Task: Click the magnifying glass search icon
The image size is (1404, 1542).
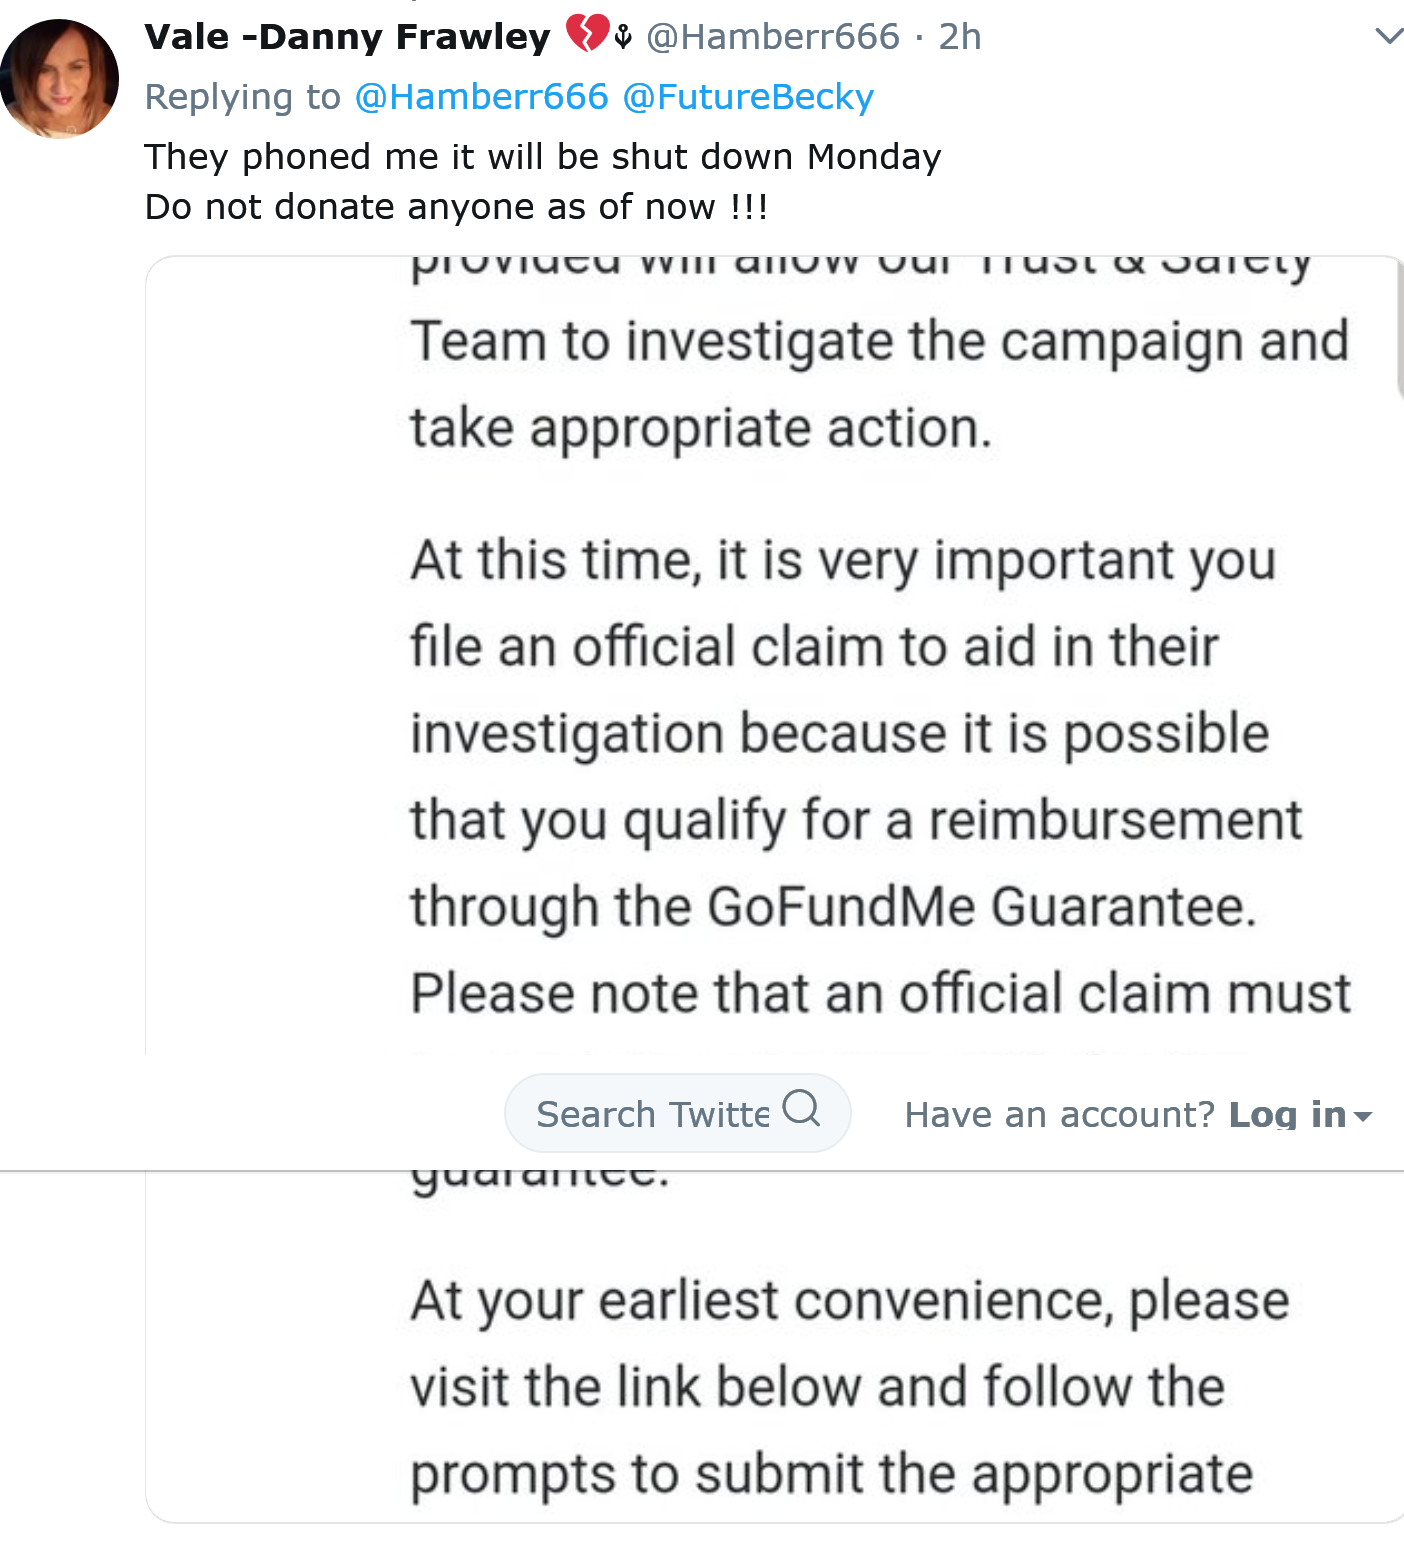Action: (801, 1108)
